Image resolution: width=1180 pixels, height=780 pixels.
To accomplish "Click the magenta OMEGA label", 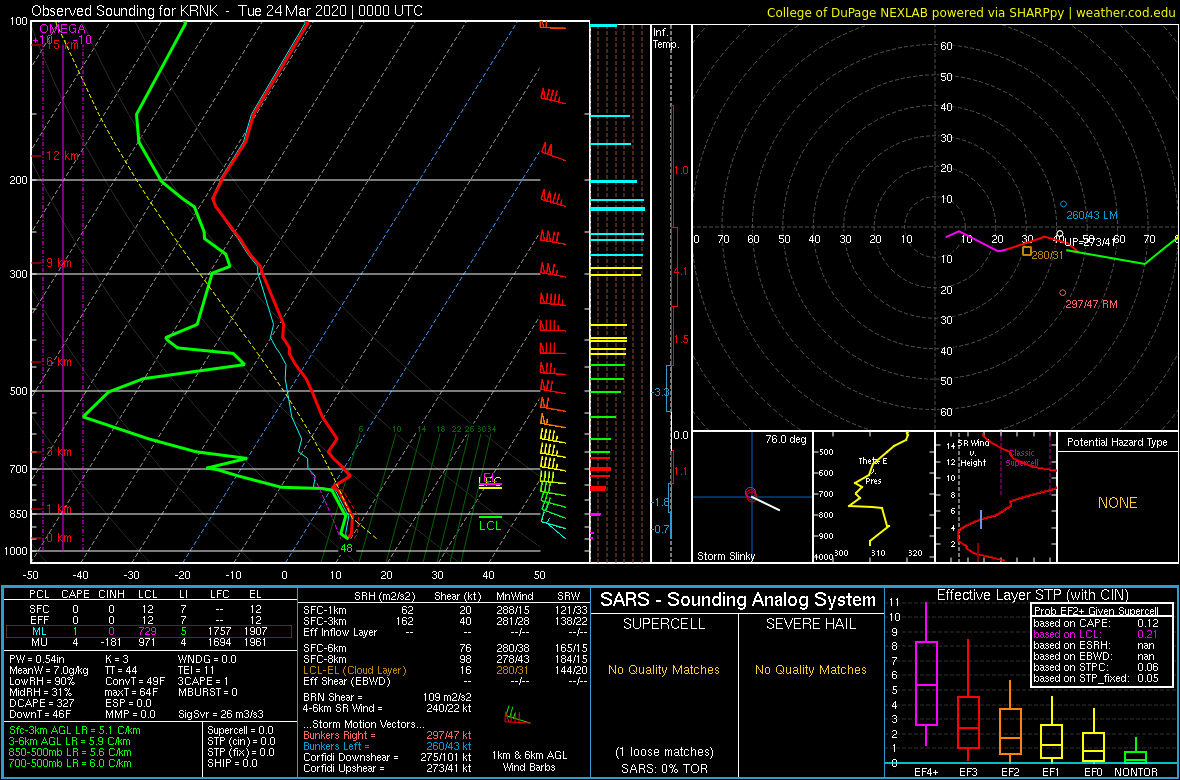I will coord(62,29).
